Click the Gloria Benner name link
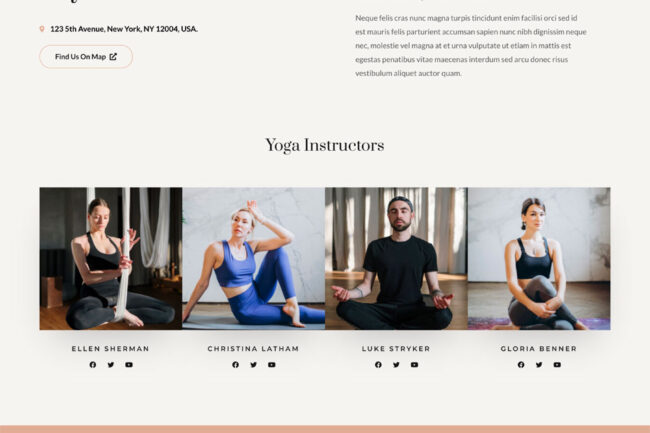This screenshot has width=650, height=433. pos(539,349)
